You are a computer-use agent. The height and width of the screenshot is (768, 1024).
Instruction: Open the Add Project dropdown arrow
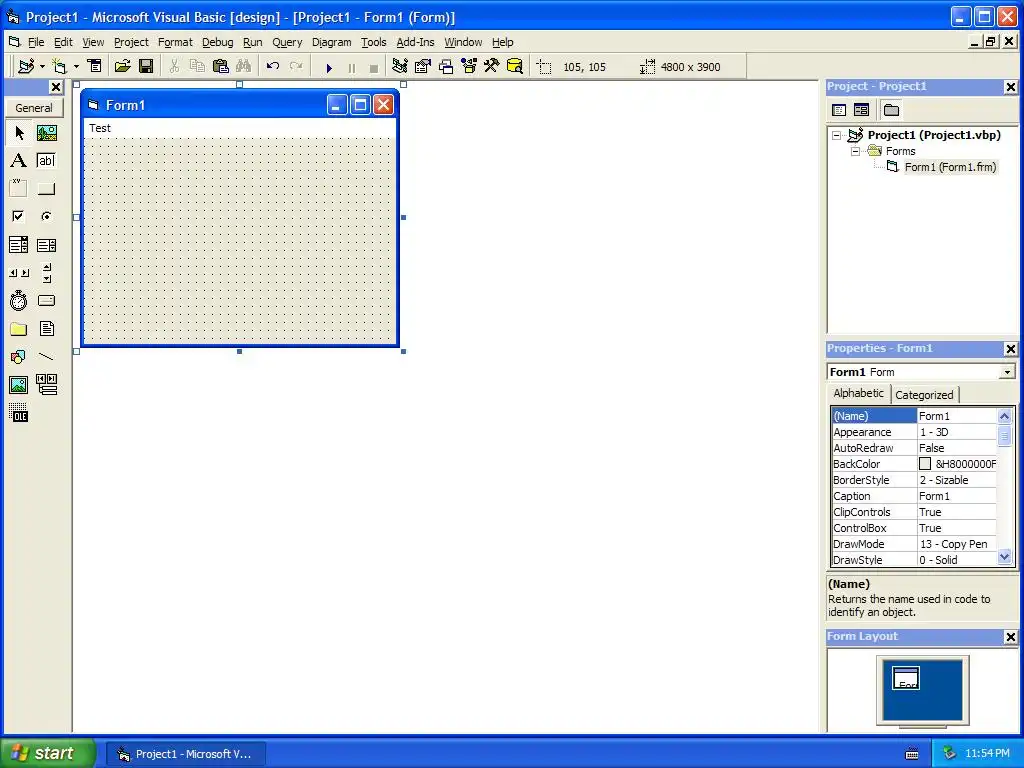[42, 67]
